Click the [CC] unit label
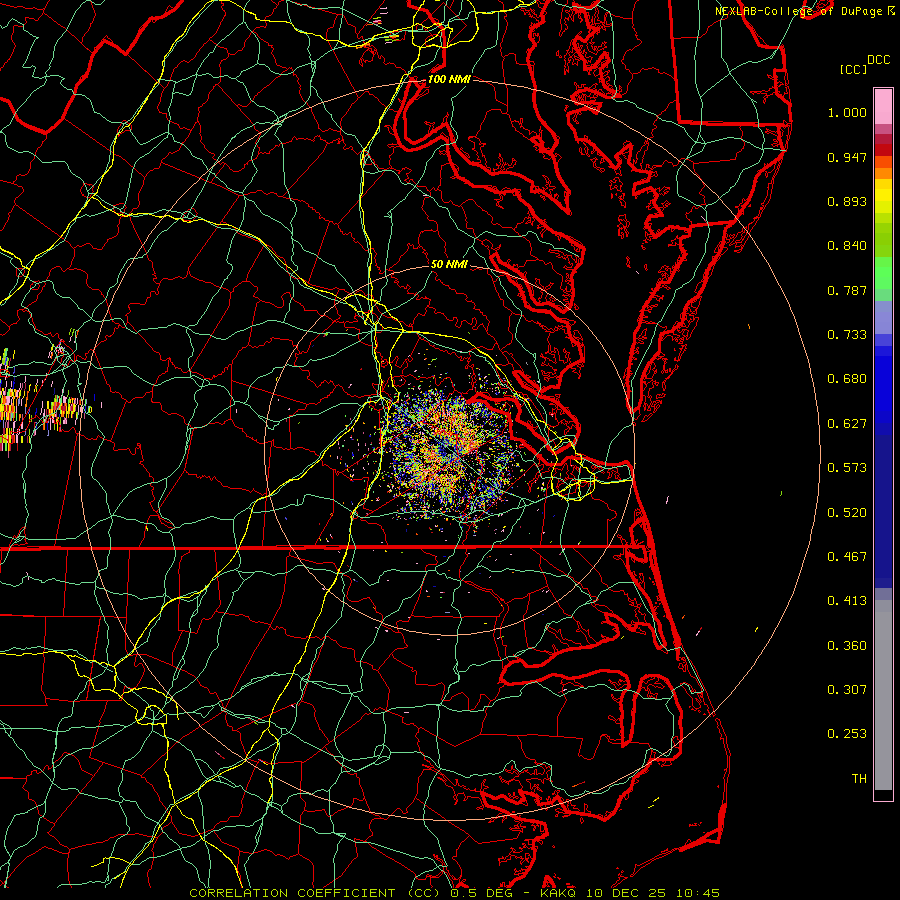The height and width of the screenshot is (900, 900). point(853,69)
